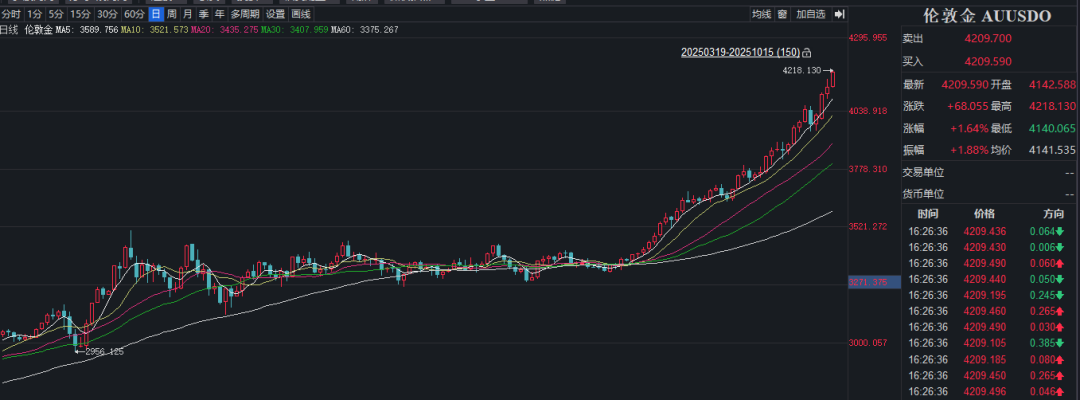Click the lock icon beside date range

(807, 52)
